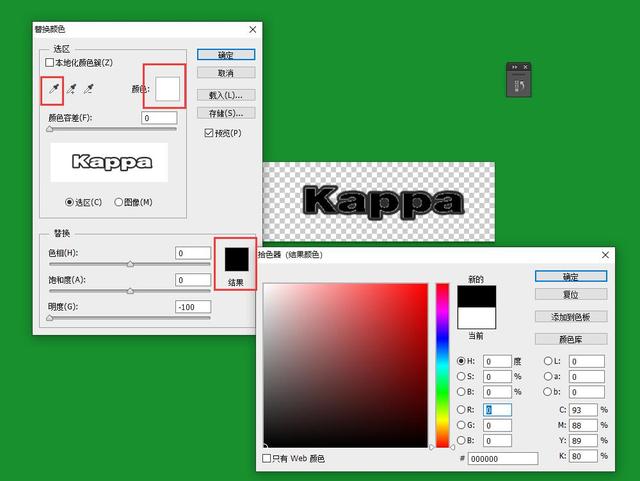640x481 pixels.
Task: Open 颜色库 color libraries button
Action: pyautogui.click(x=571, y=339)
